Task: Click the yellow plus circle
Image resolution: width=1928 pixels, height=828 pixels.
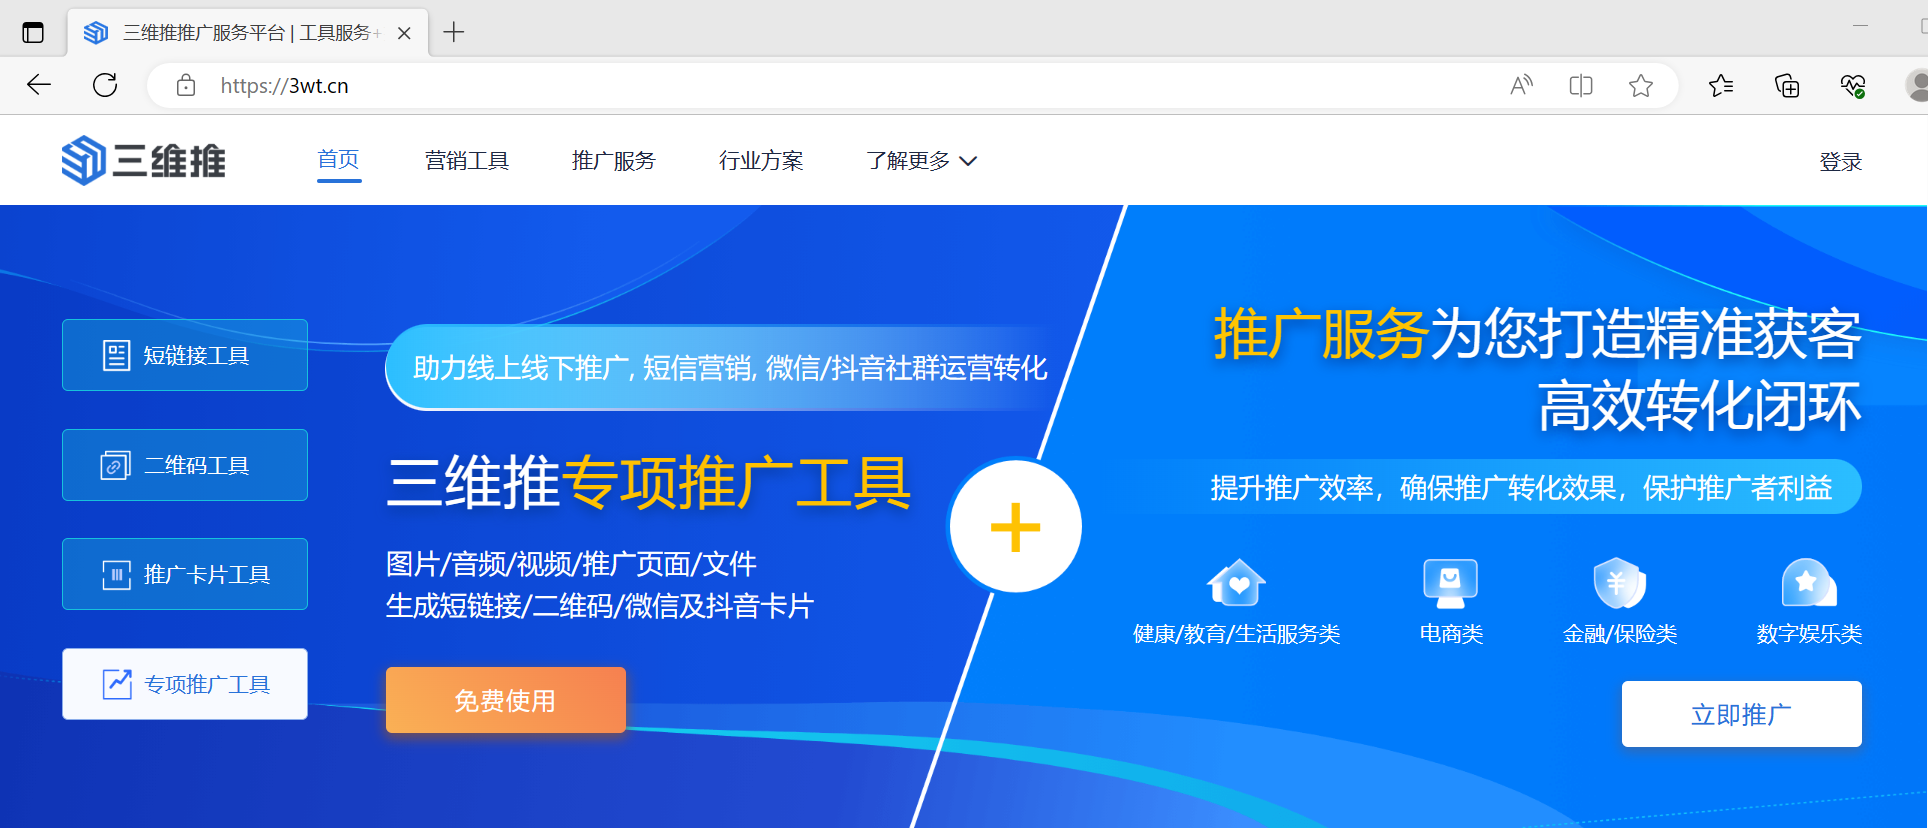Action: click(1016, 526)
